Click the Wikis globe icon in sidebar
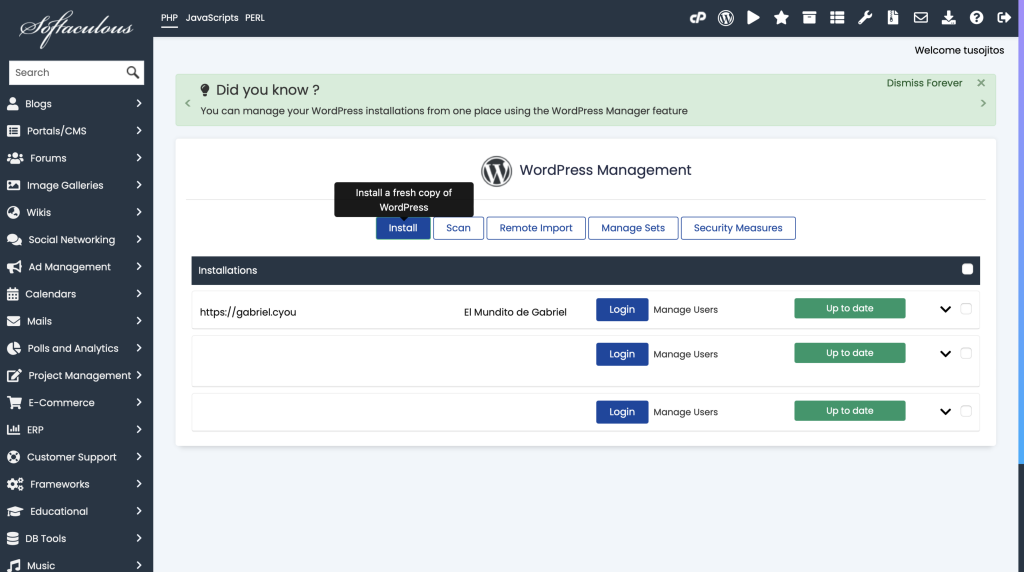 13,212
